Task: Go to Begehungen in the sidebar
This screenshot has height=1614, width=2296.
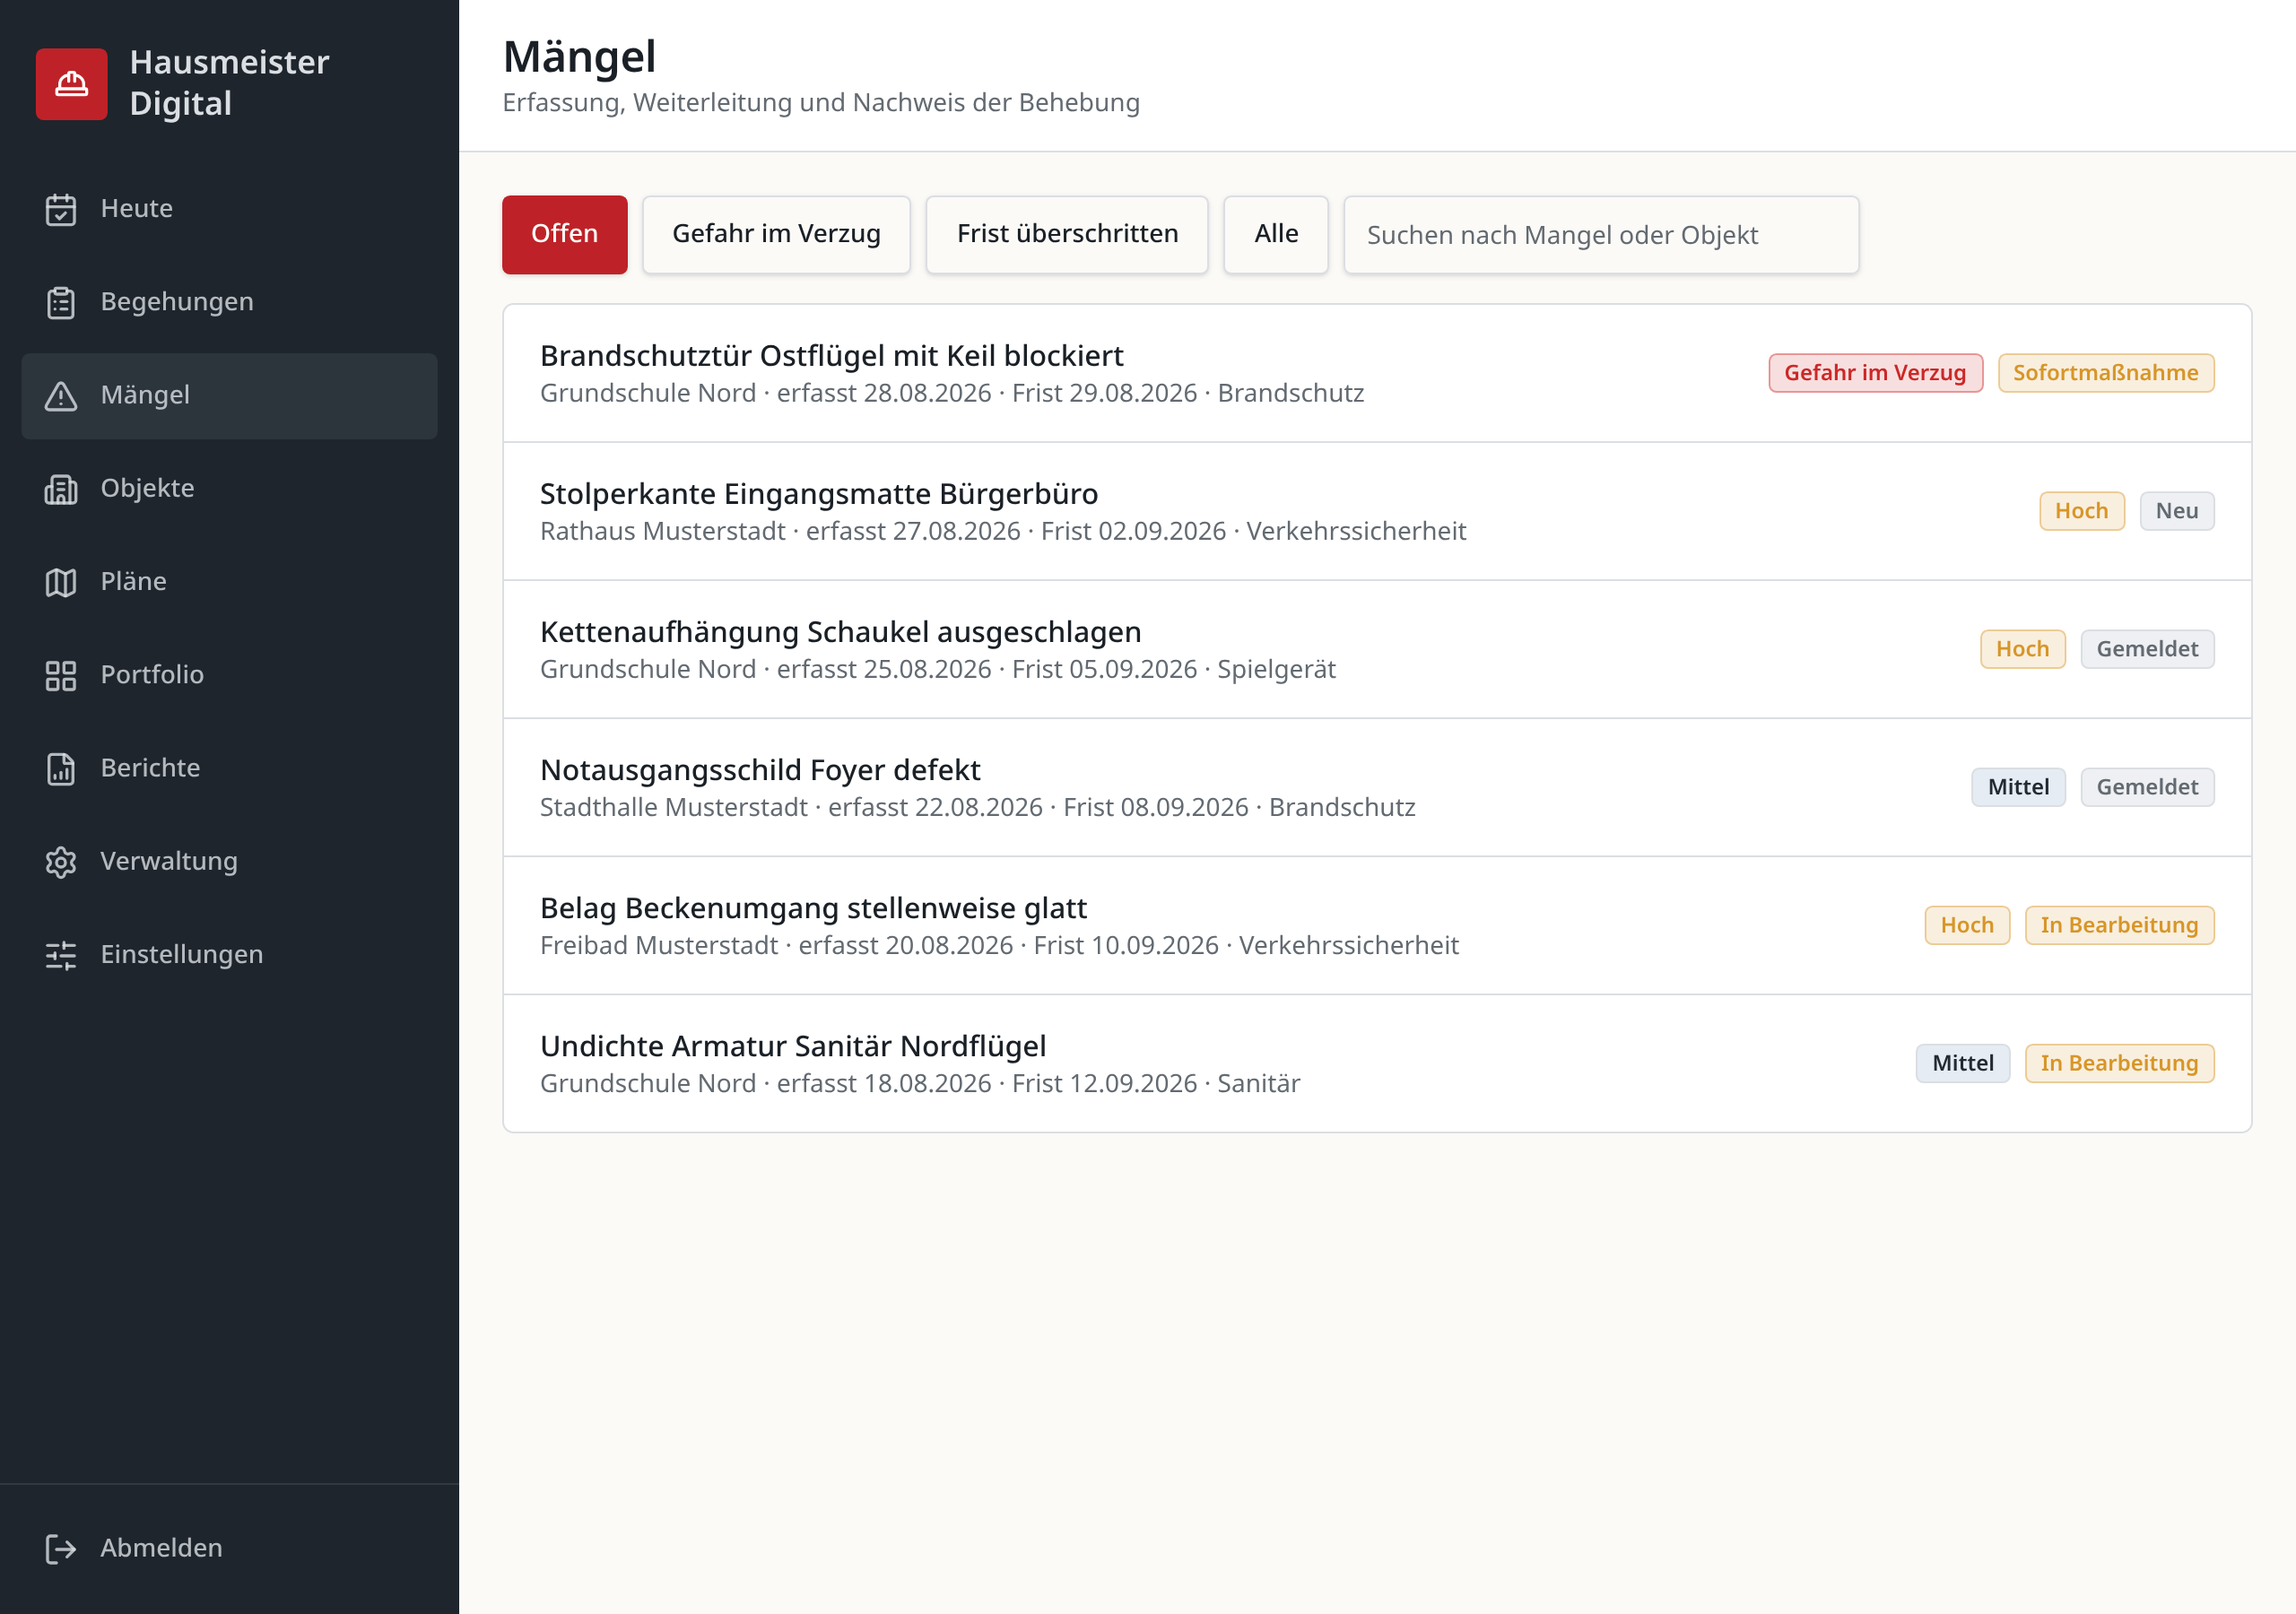Action: point(229,302)
